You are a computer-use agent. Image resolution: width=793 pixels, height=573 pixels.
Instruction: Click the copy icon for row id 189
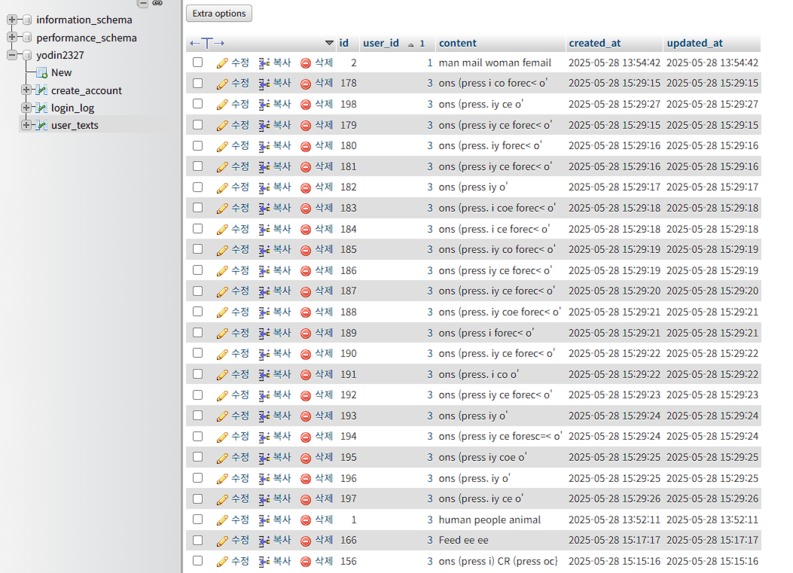click(x=264, y=333)
